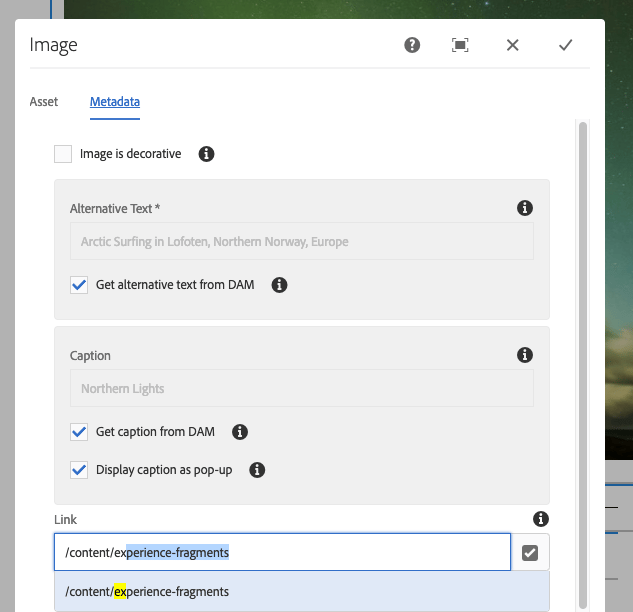Enable the Image is decorative checkbox
The height and width of the screenshot is (612, 633).
[63, 154]
